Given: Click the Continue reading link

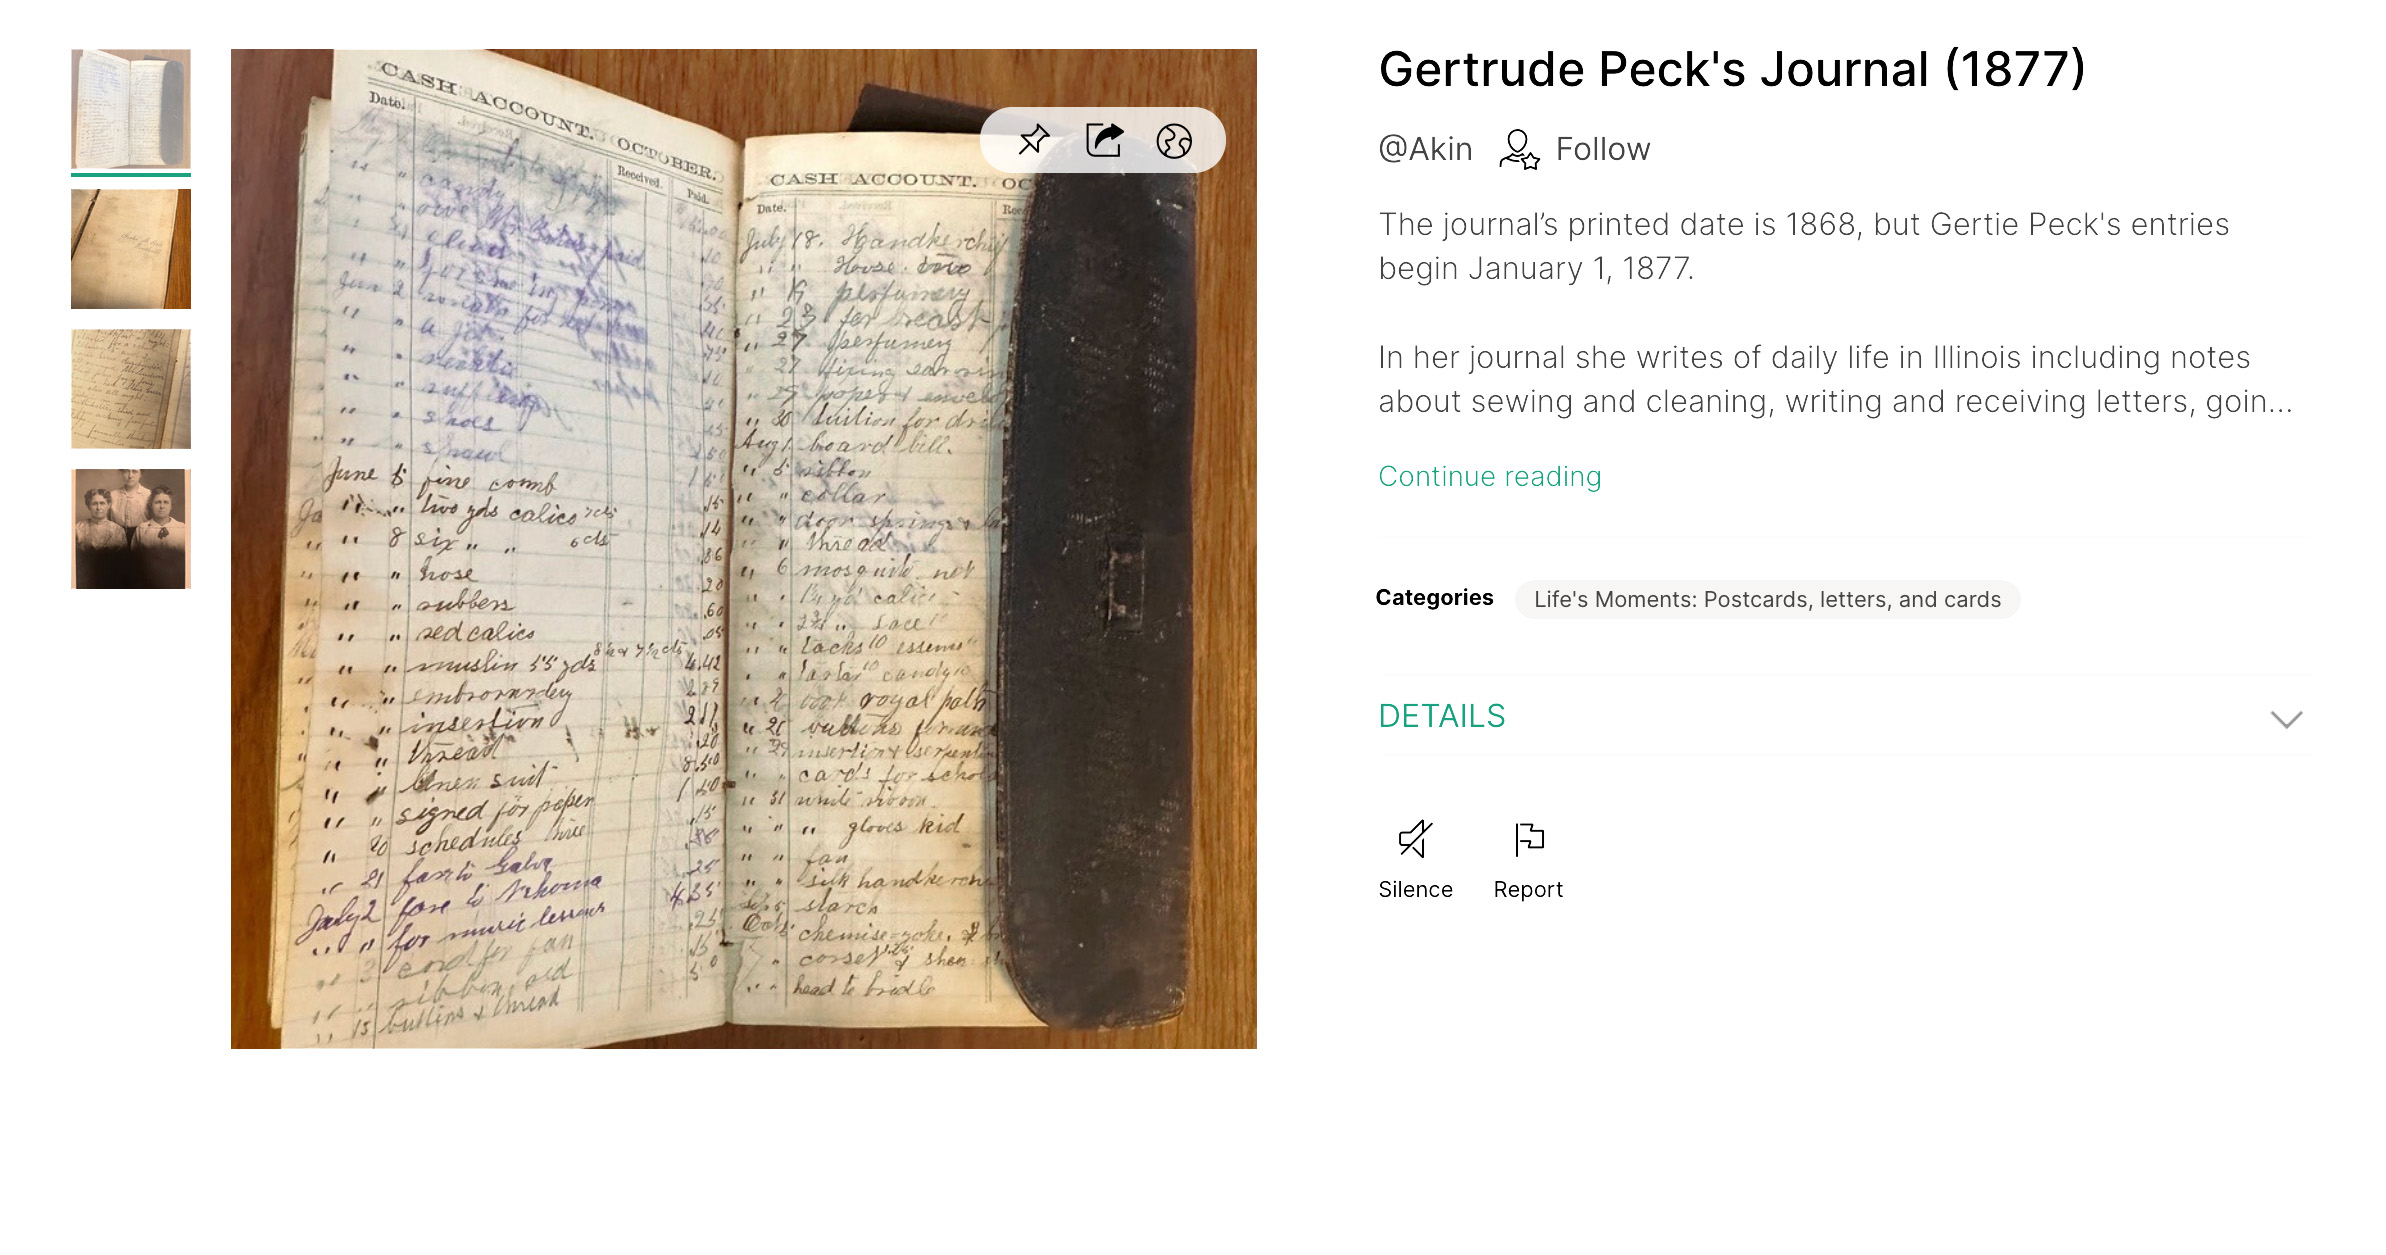Looking at the screenshot, I should point(1489,476).
